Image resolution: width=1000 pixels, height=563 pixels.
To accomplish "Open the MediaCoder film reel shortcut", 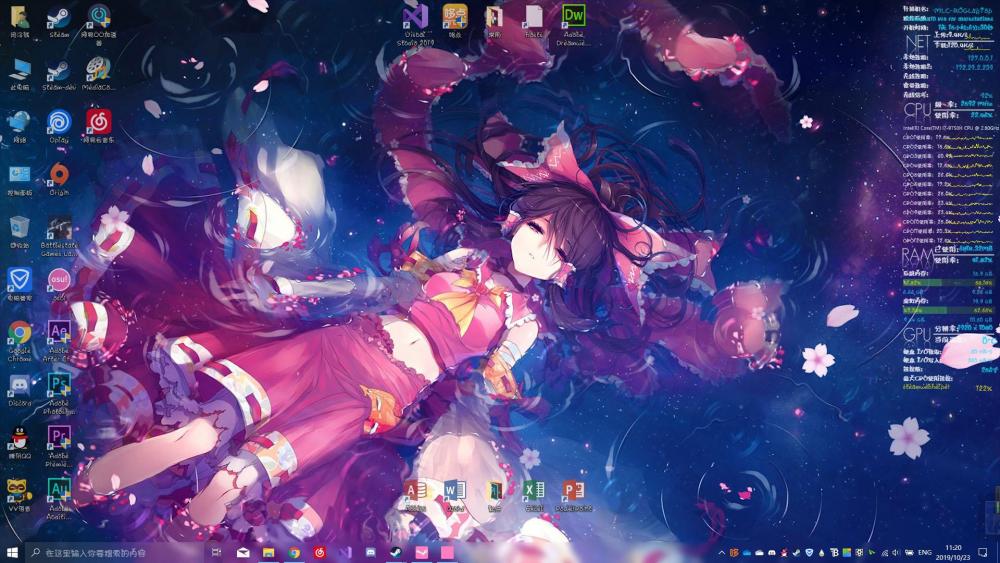I will tap(98, 71).
